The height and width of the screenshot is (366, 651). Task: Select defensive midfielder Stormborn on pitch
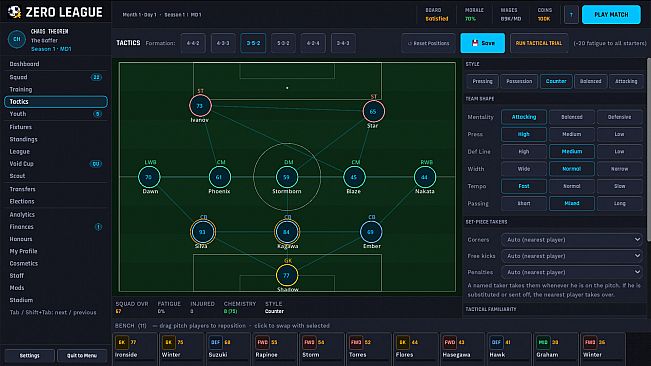click(287, 177)
